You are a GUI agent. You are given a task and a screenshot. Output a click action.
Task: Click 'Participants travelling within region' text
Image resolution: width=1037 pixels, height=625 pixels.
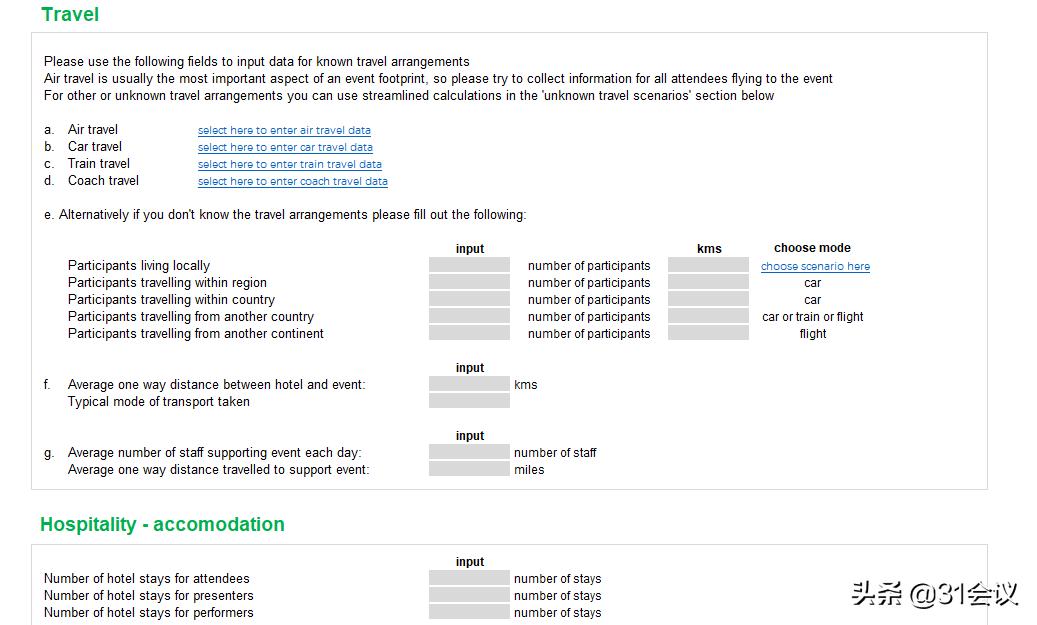167,282
